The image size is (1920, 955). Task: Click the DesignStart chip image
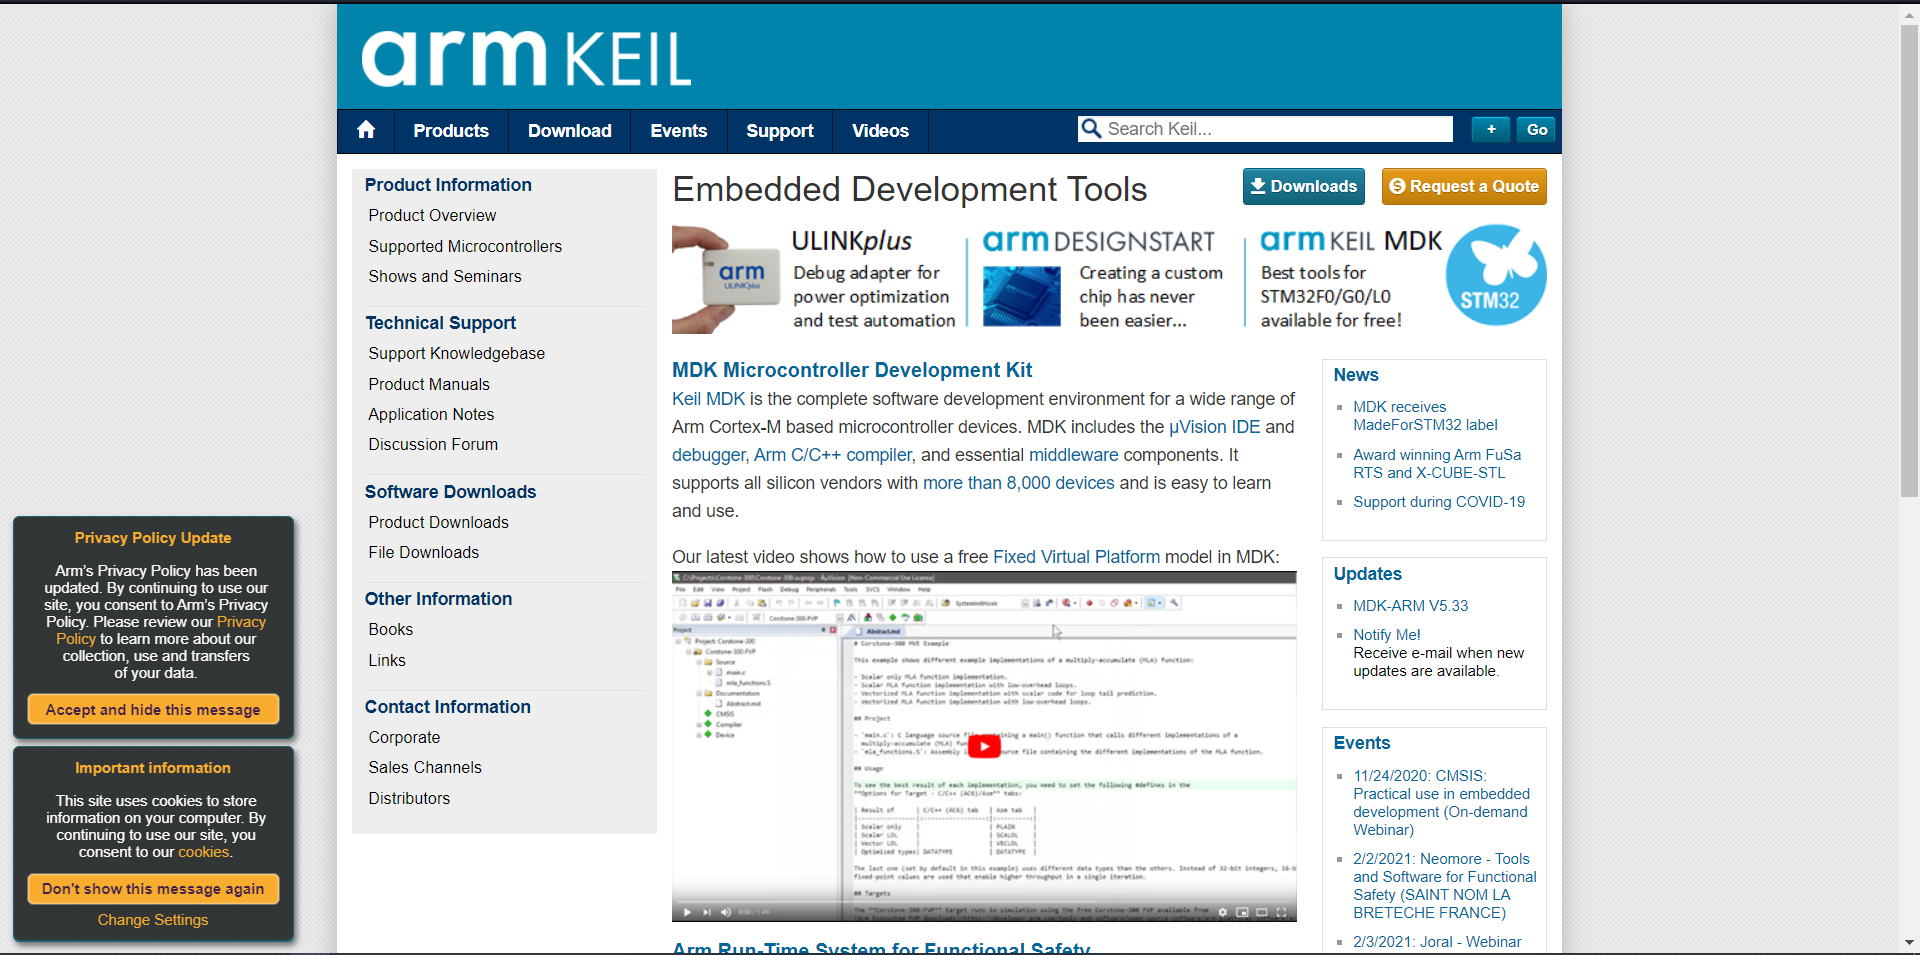click(1021, 296)
